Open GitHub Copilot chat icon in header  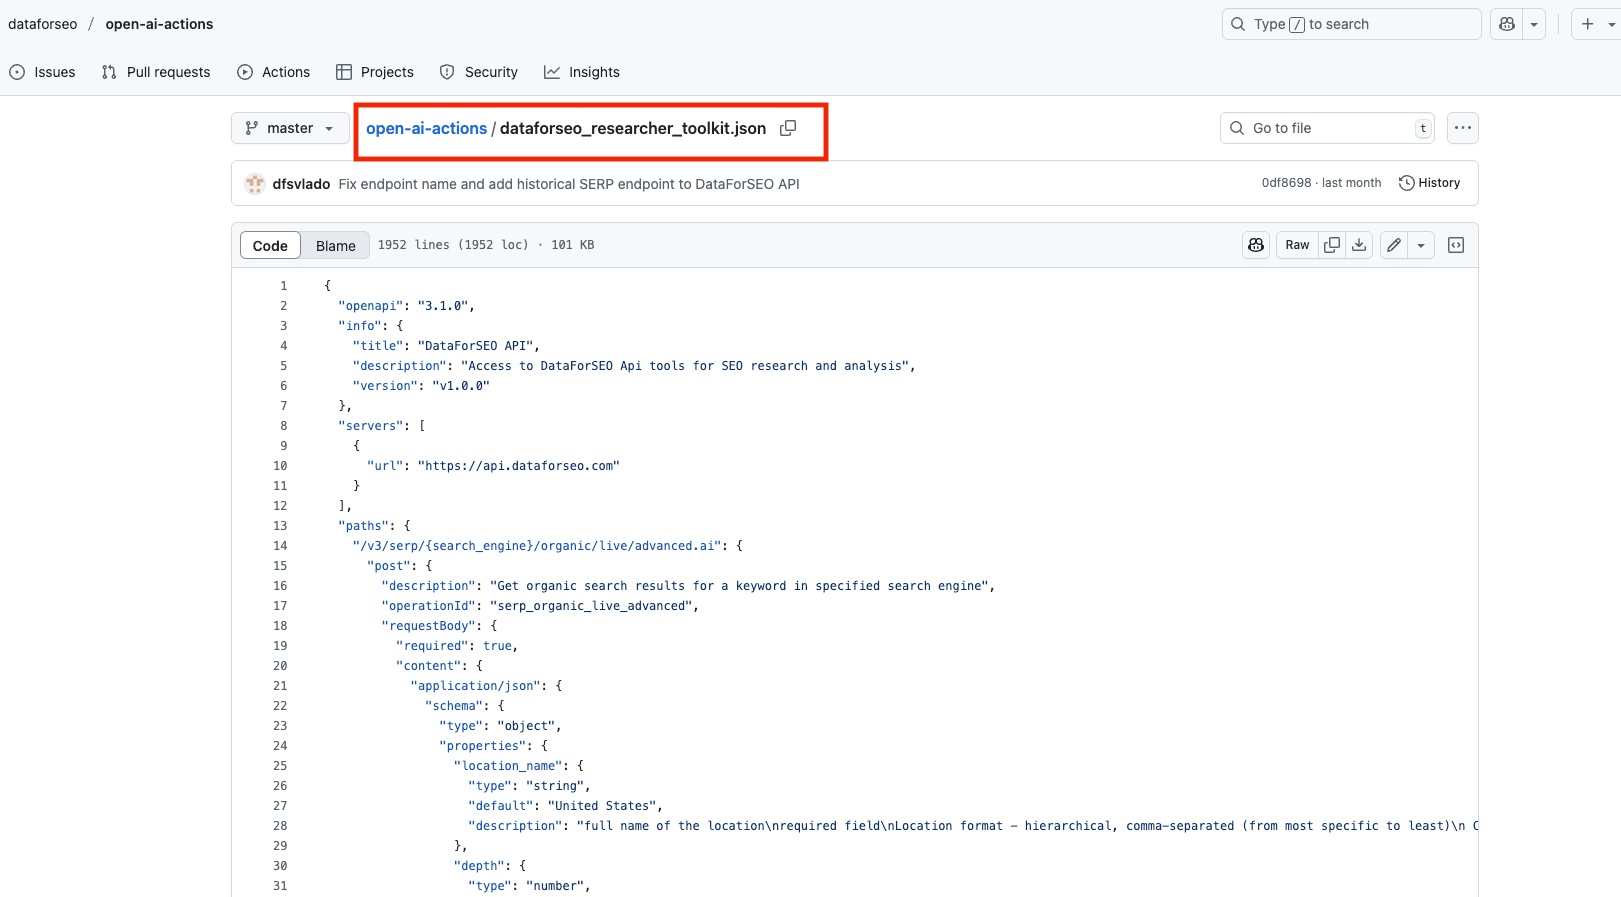1507,24
